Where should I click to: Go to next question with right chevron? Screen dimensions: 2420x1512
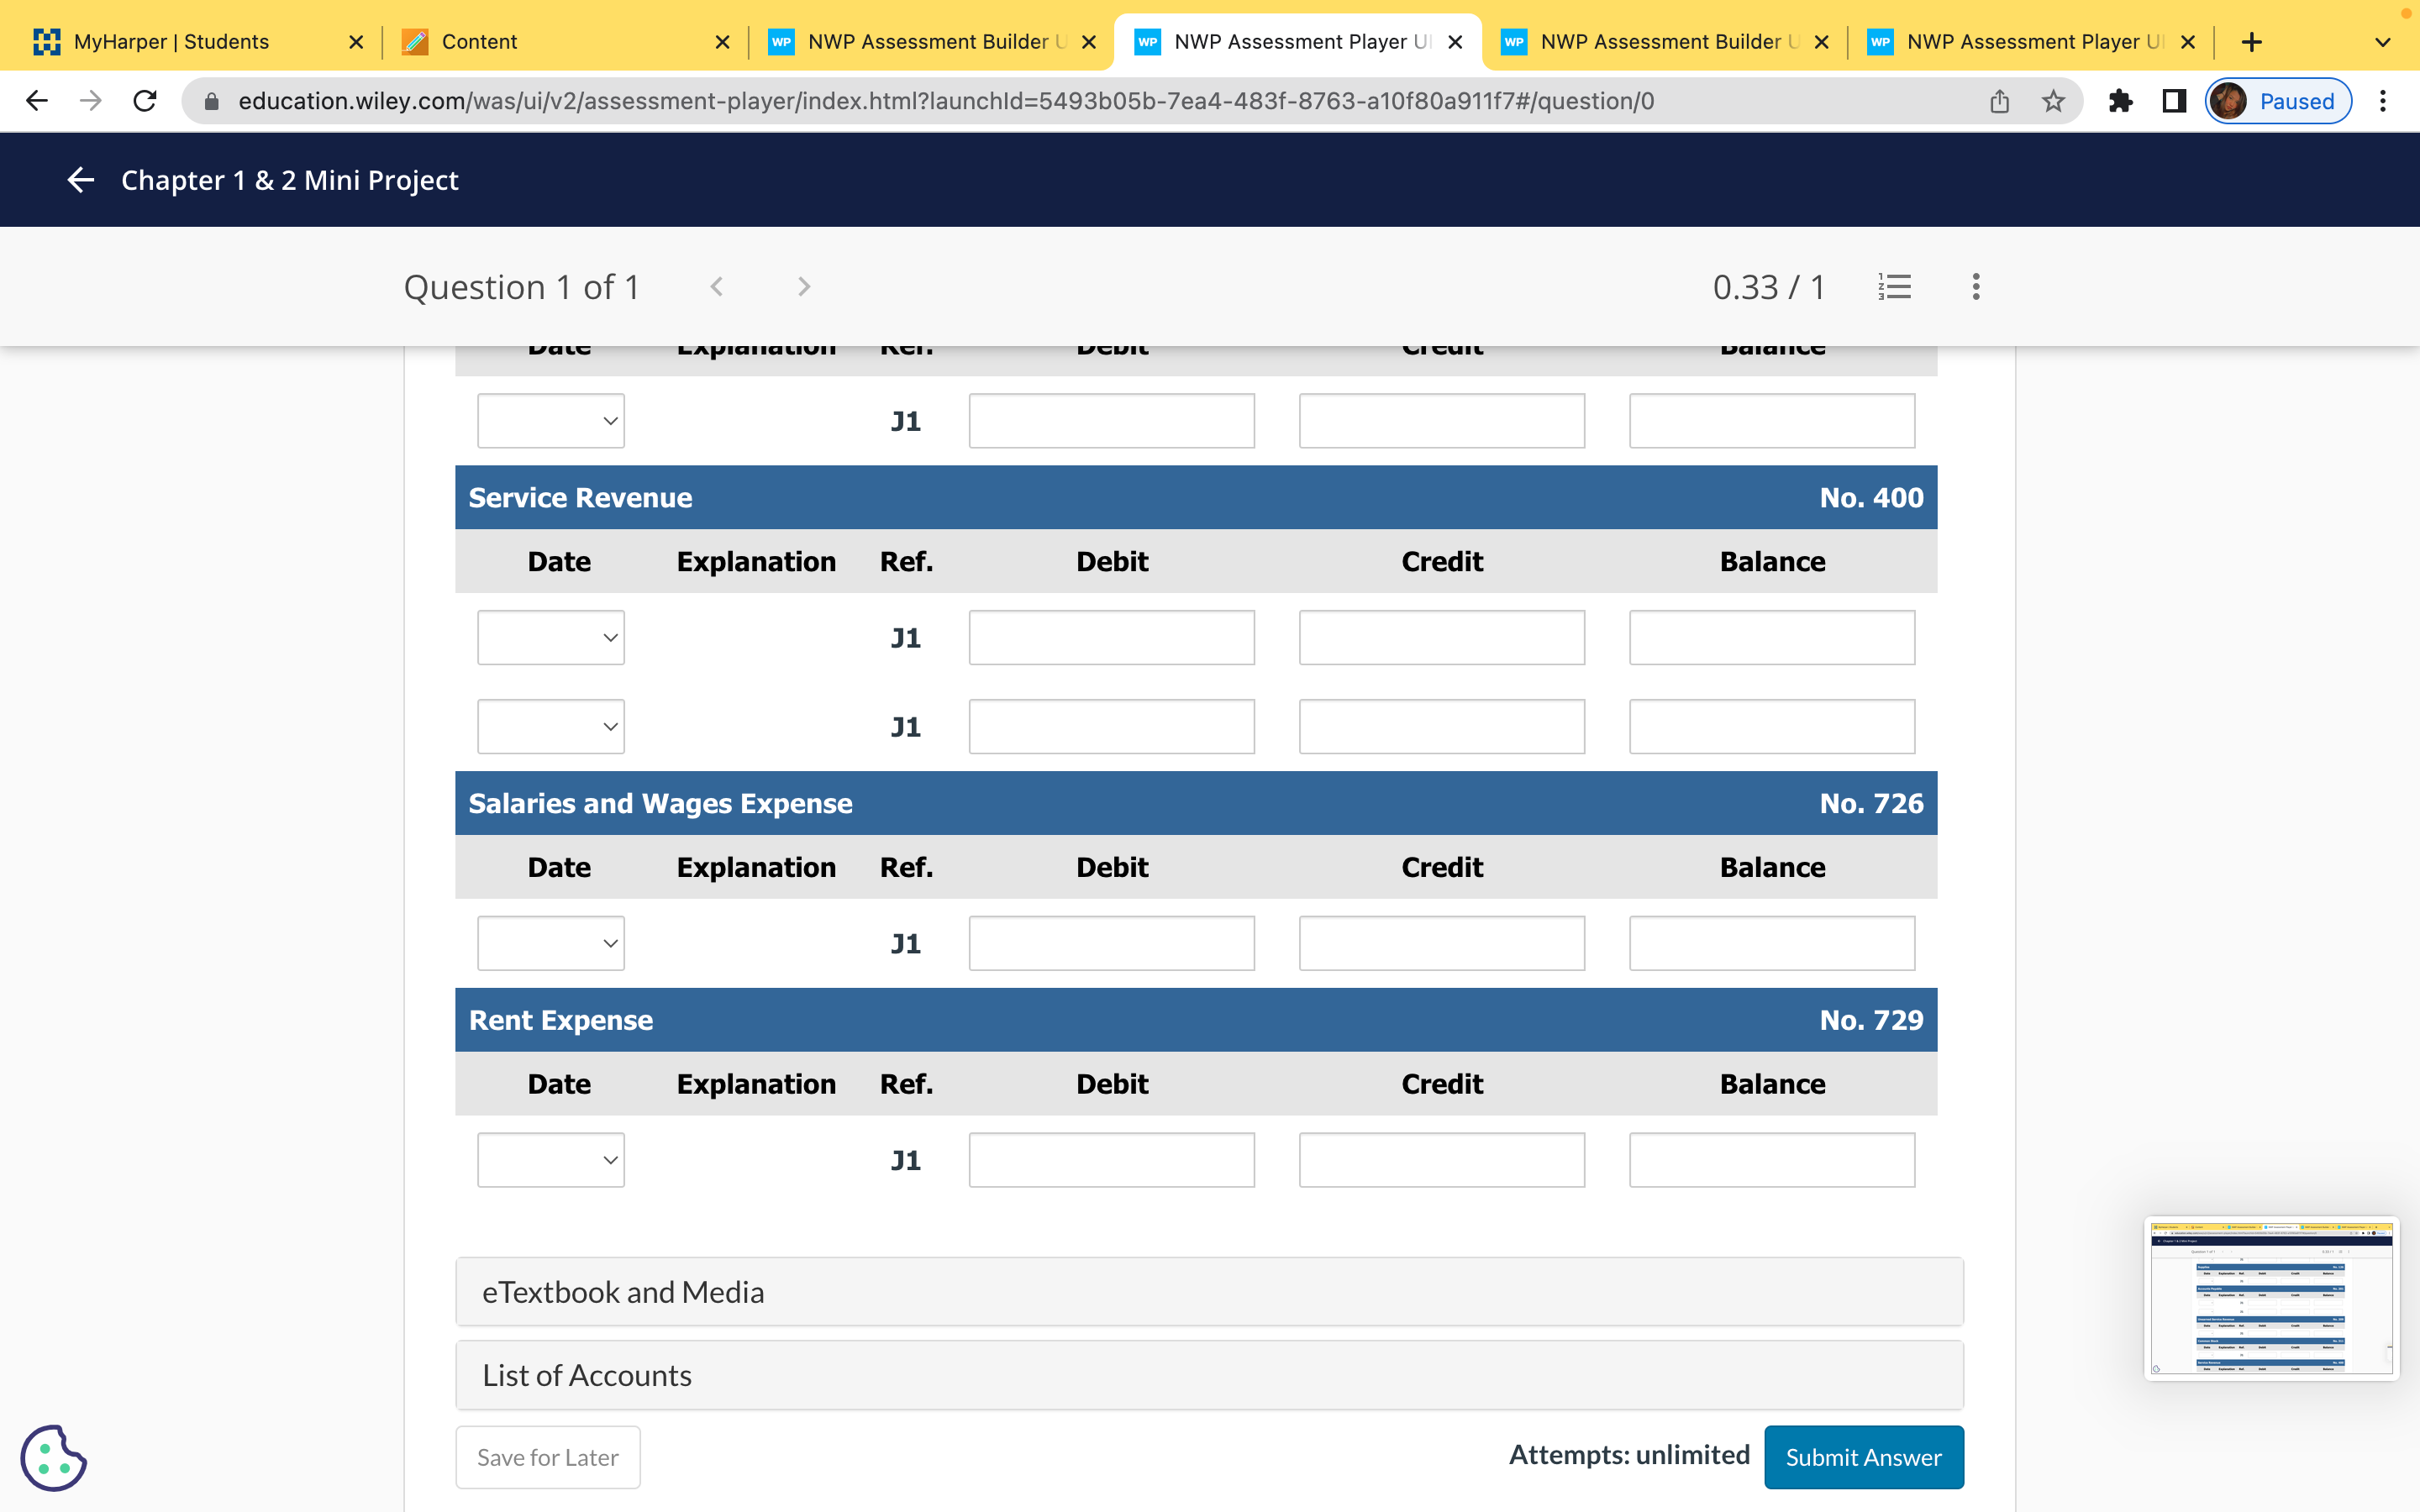803,287
